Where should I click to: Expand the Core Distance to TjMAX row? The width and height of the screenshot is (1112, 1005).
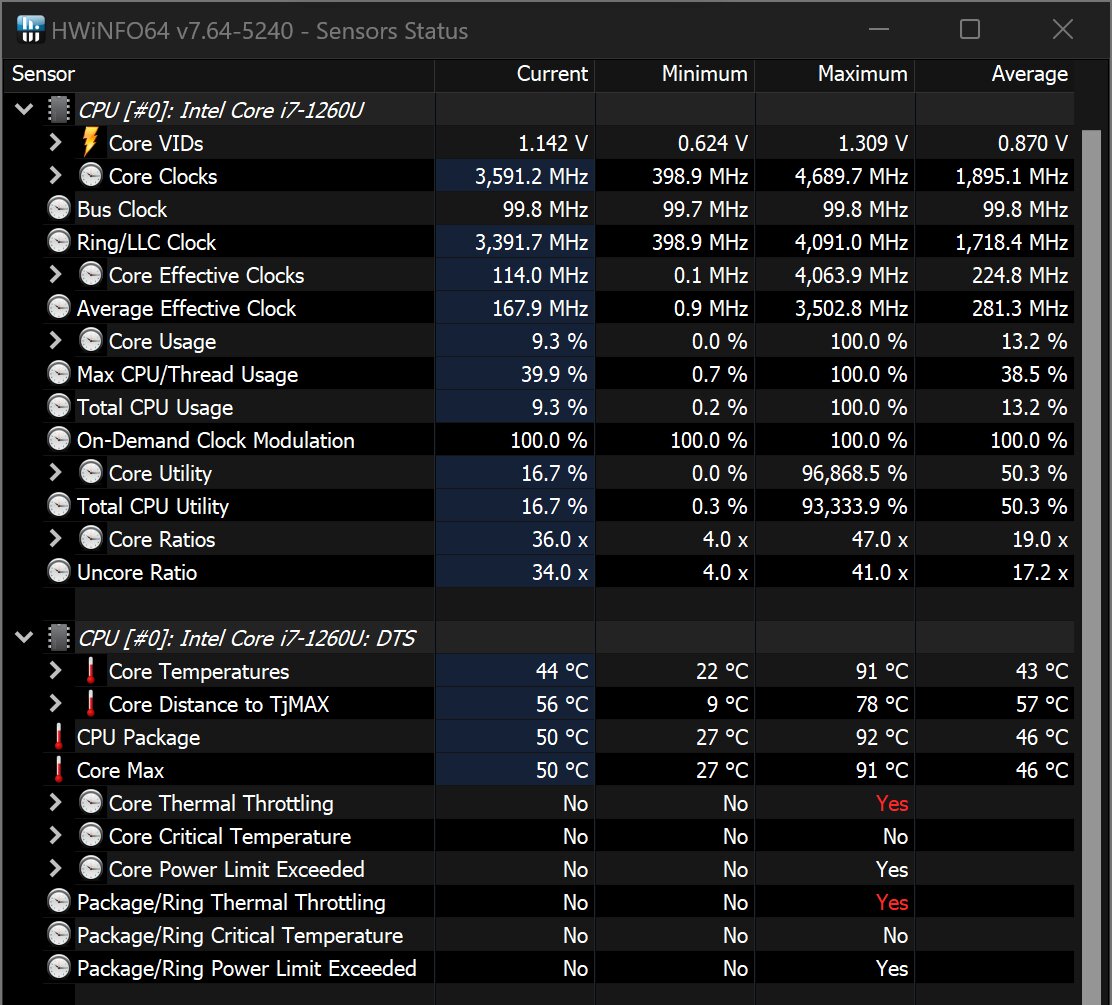55,704
